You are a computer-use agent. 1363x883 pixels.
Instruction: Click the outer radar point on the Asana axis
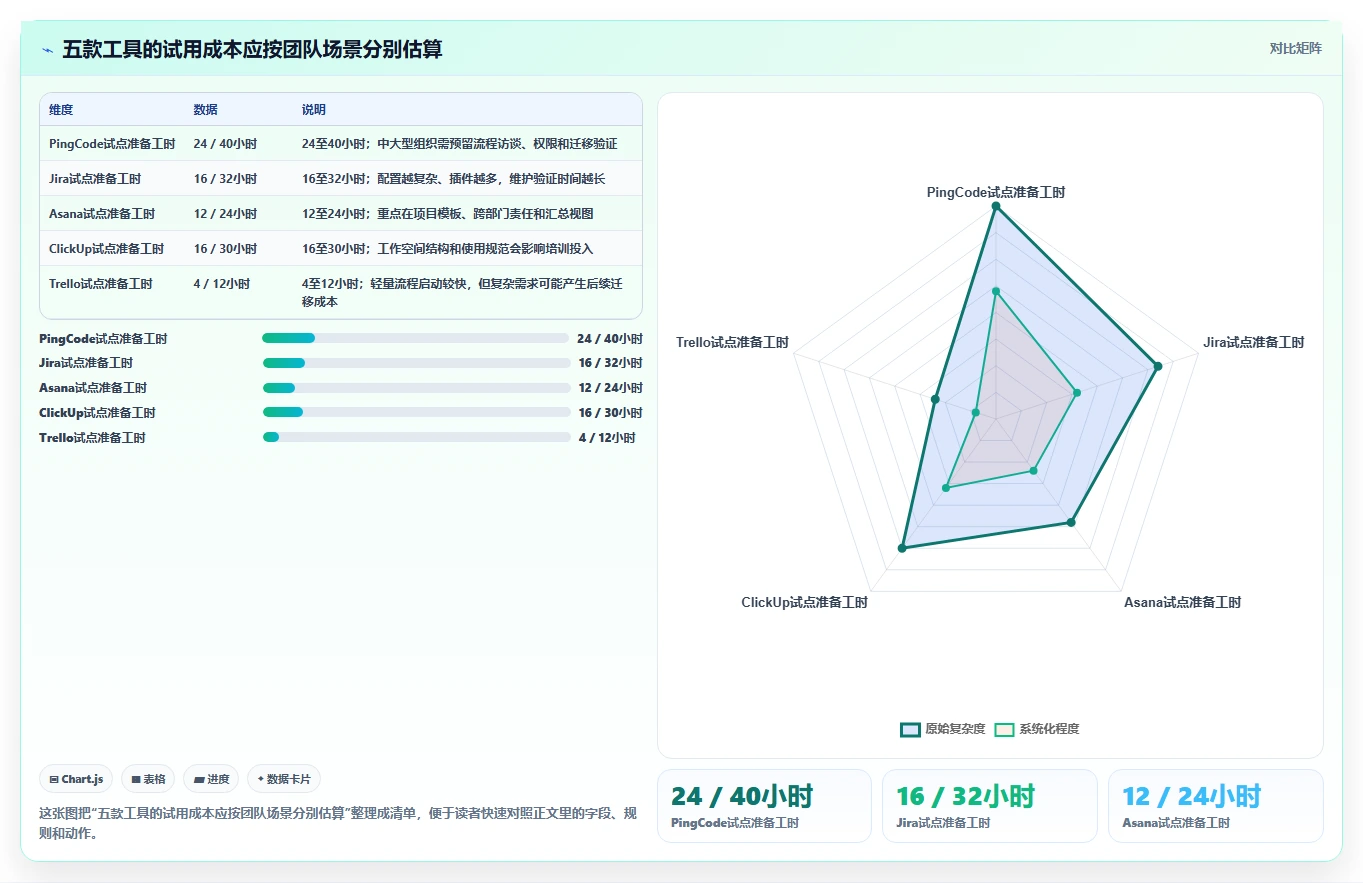[x=1071, y=522]
